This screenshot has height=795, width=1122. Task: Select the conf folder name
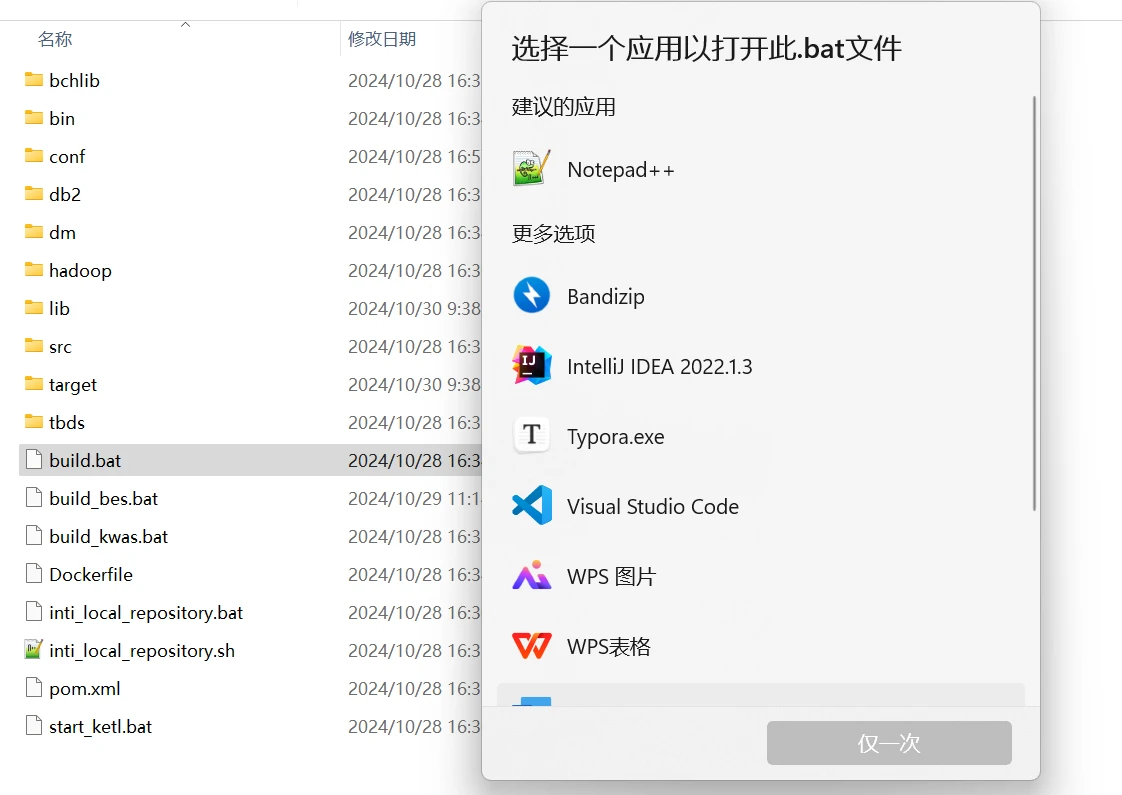pos(67,156)
